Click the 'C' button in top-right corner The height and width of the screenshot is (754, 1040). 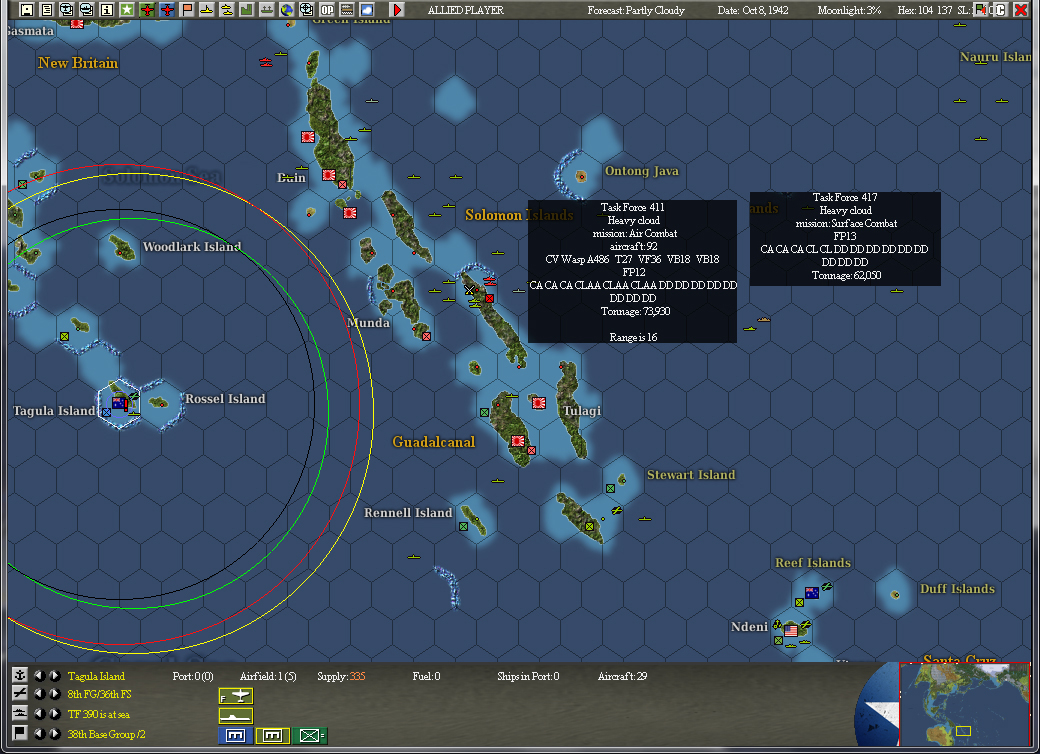tap(1001, 10)
